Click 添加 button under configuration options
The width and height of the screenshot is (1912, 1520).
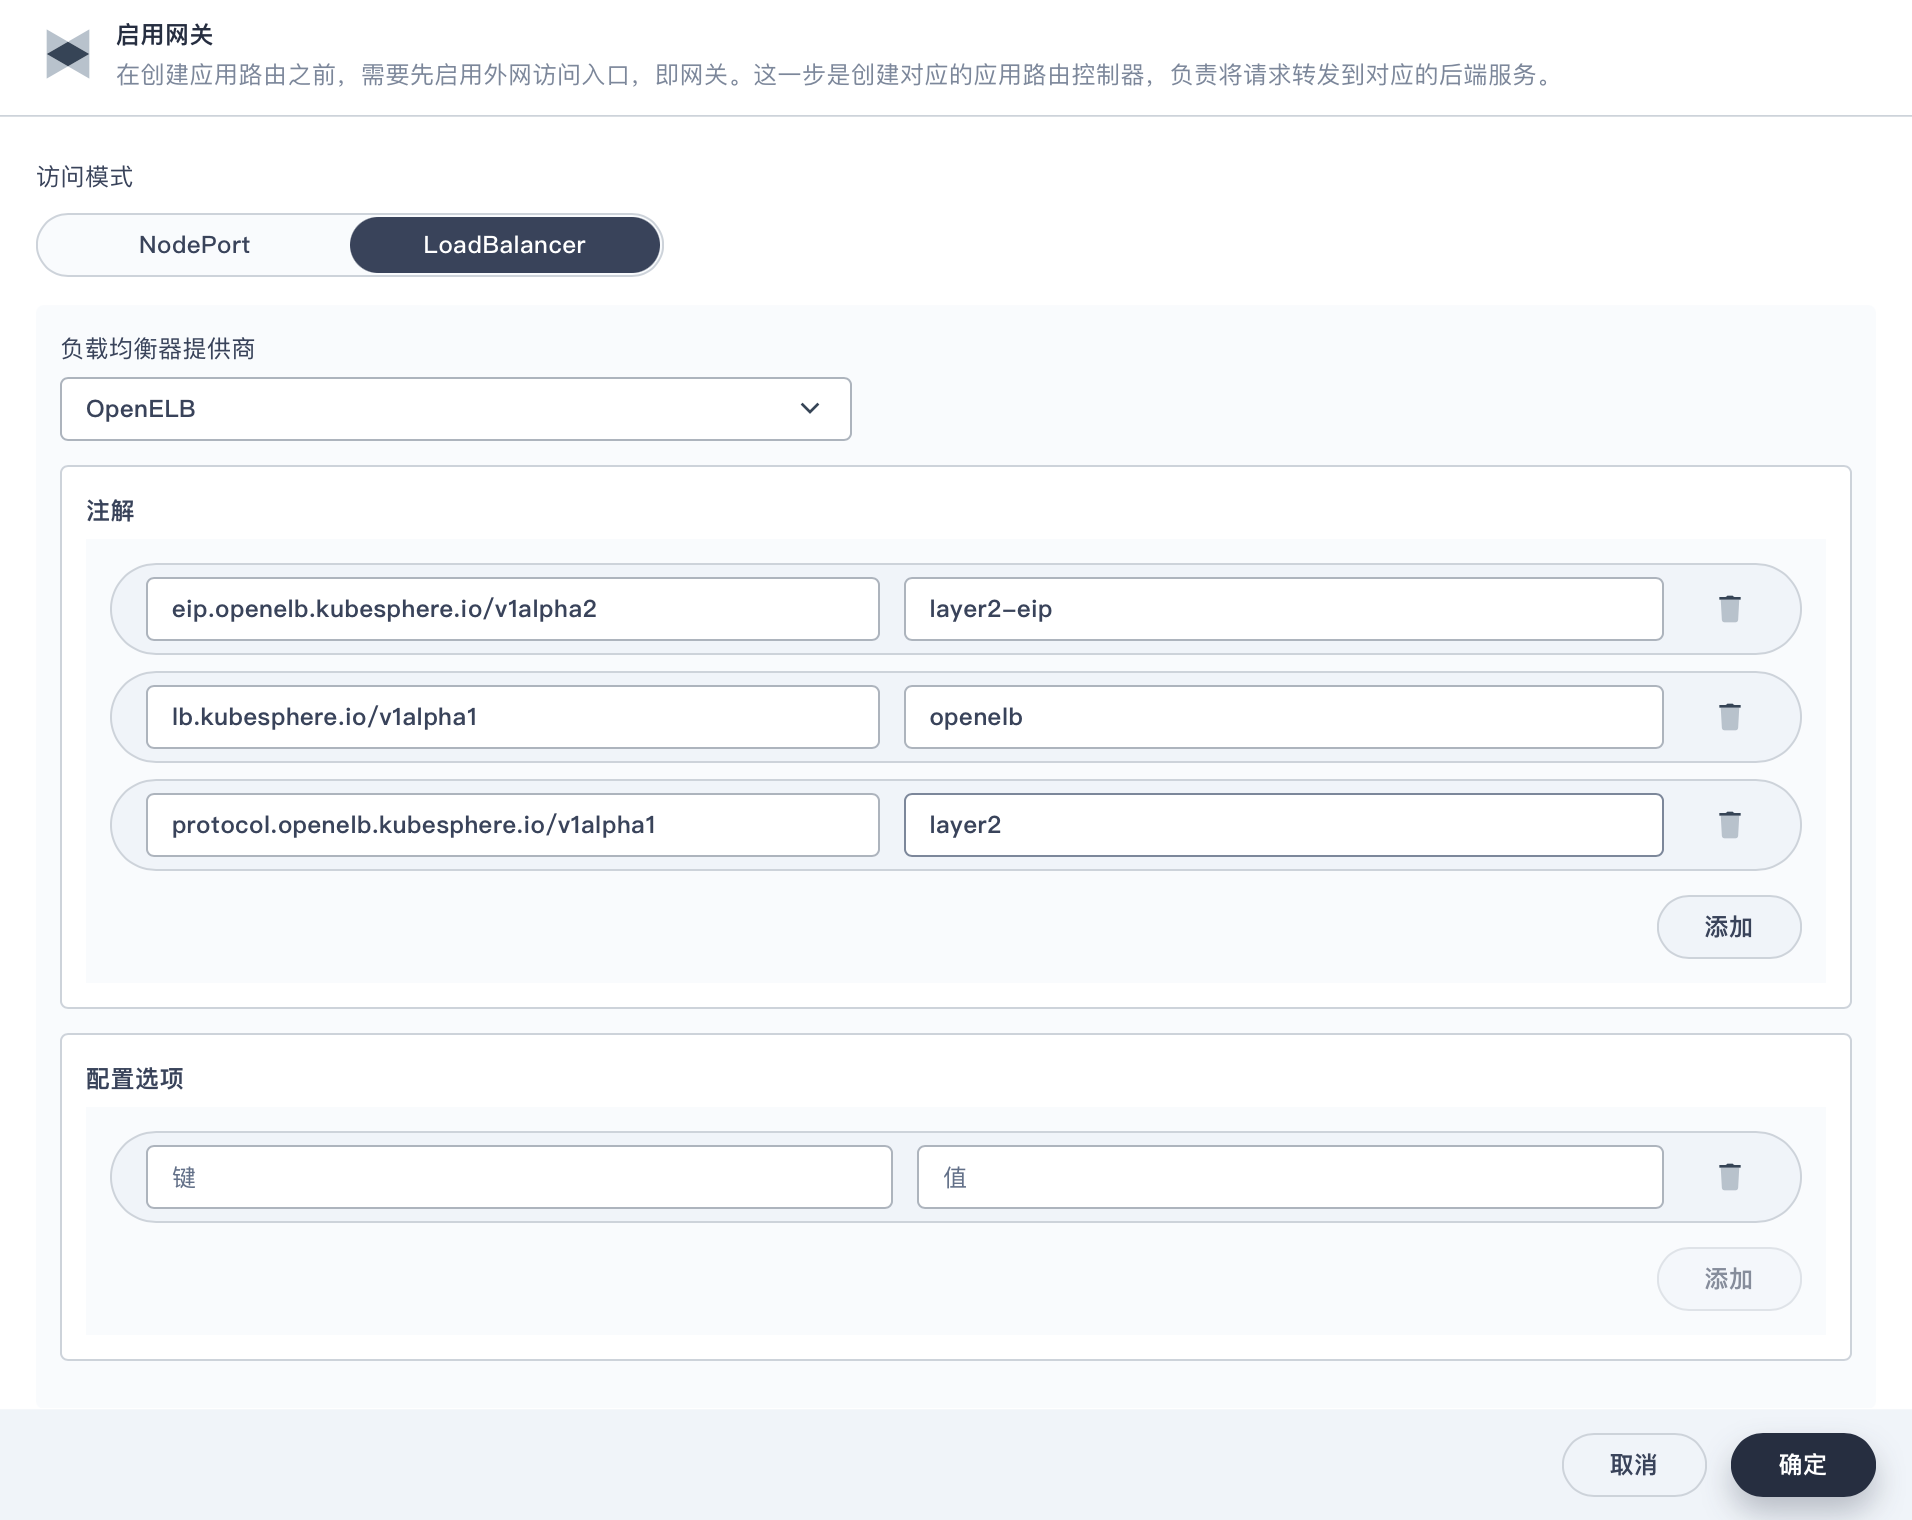(x=1728, y=1279)
